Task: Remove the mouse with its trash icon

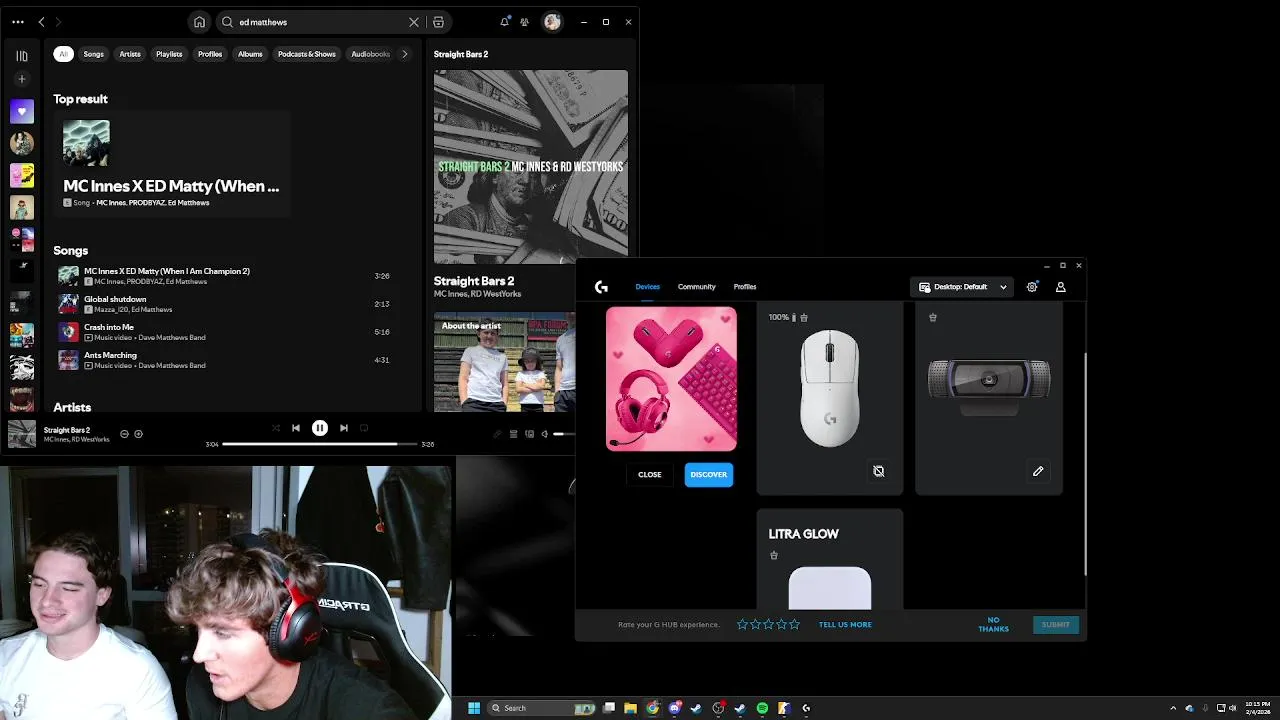Action: pos(804,318)
